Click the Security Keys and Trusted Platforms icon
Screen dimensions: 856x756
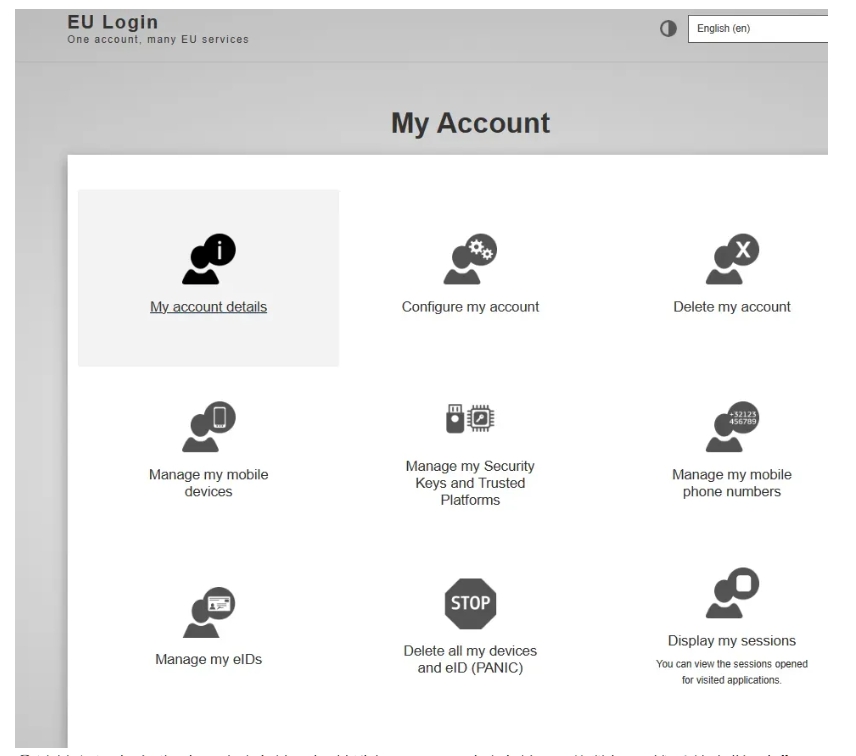click(x=470, y=420)
